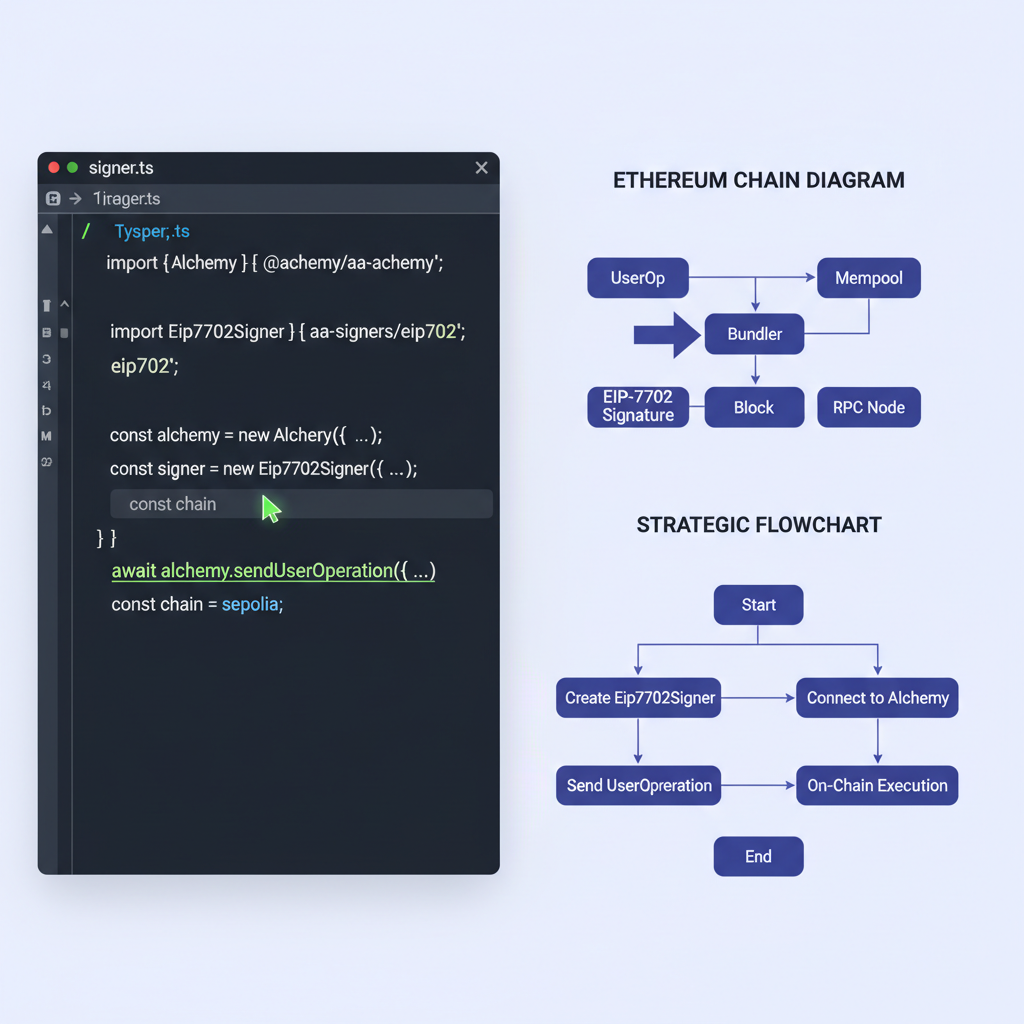Select the bookmark glyph icon in the sidebar
The image size is (1024, 1024).
(47, 305)
